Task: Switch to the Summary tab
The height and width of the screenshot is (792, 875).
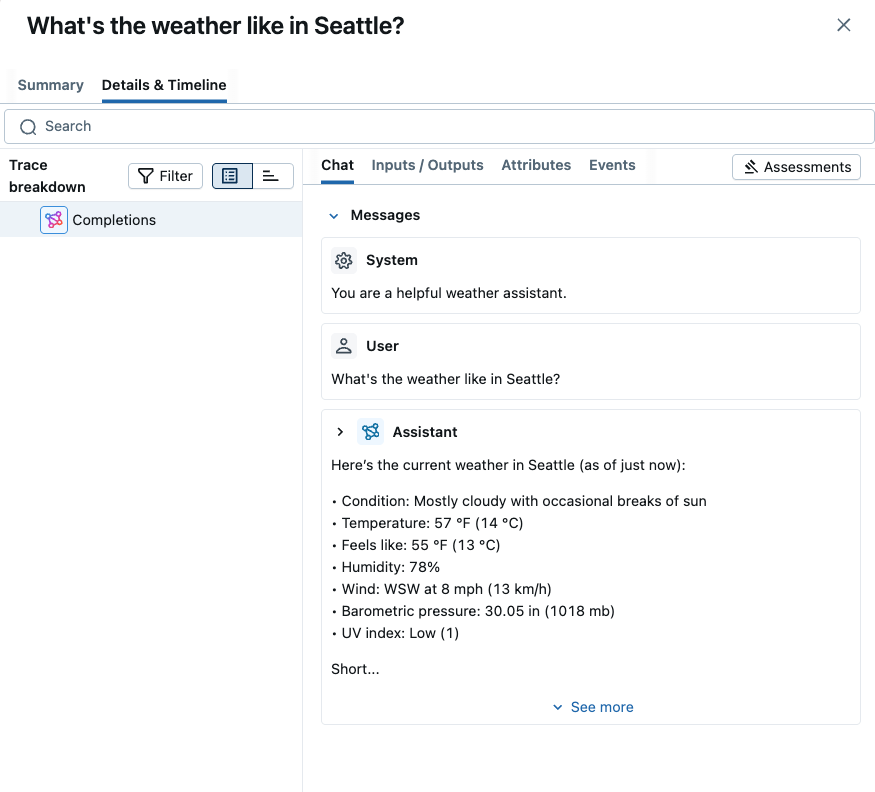Action: [x=50, y=85]
